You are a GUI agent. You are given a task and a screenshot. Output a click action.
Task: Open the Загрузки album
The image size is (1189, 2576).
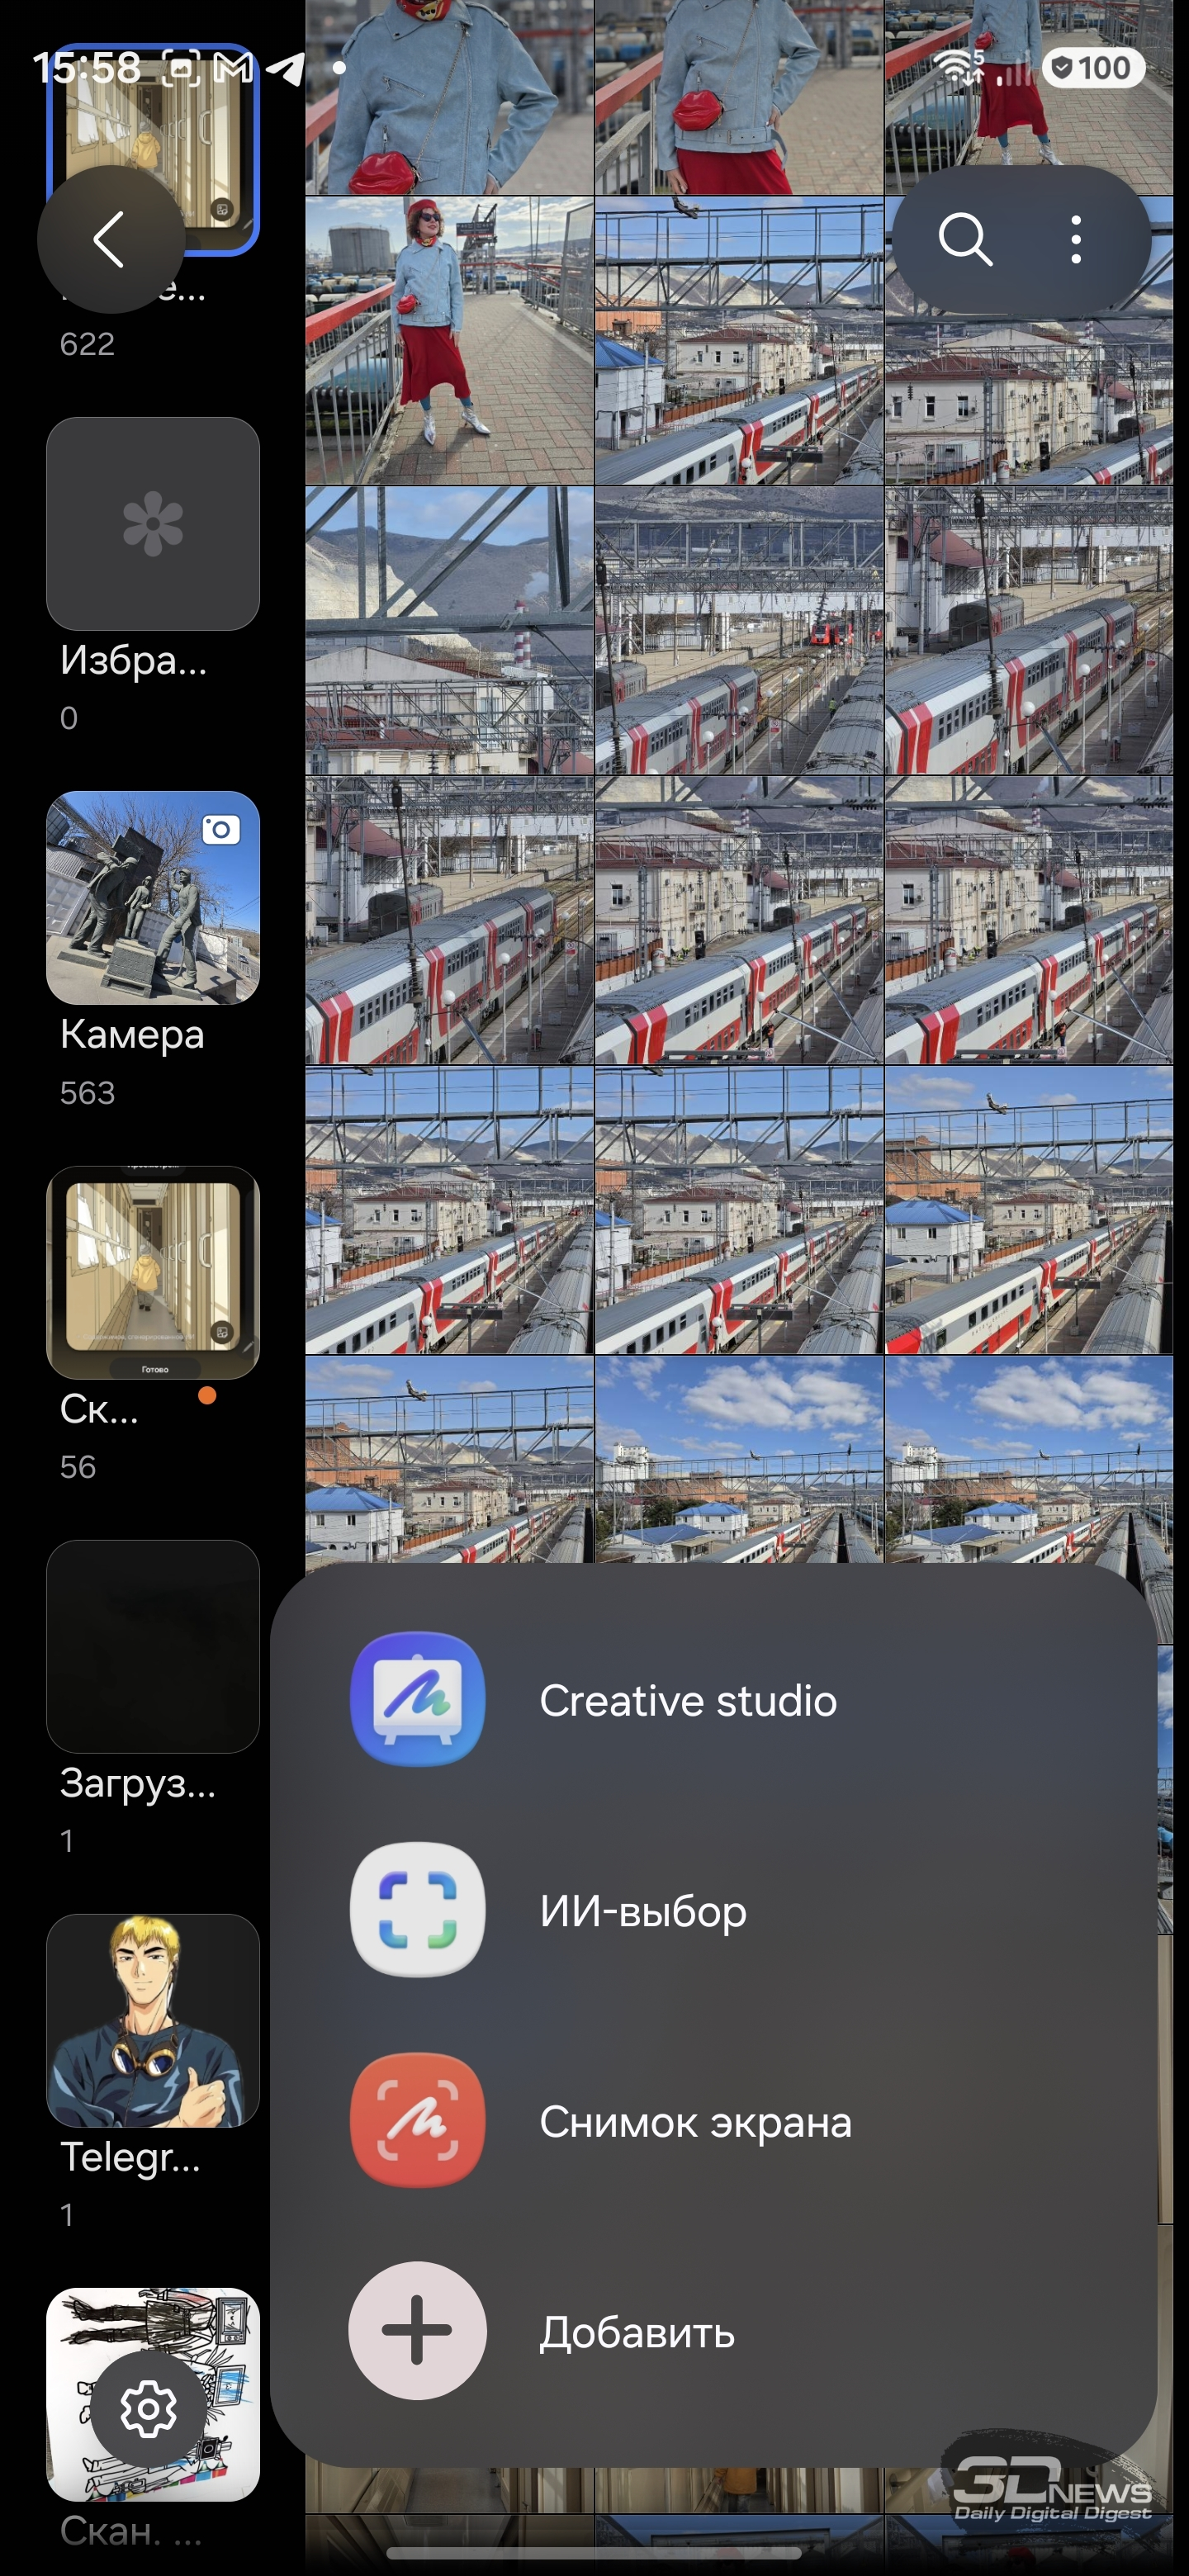[153, 1646]
